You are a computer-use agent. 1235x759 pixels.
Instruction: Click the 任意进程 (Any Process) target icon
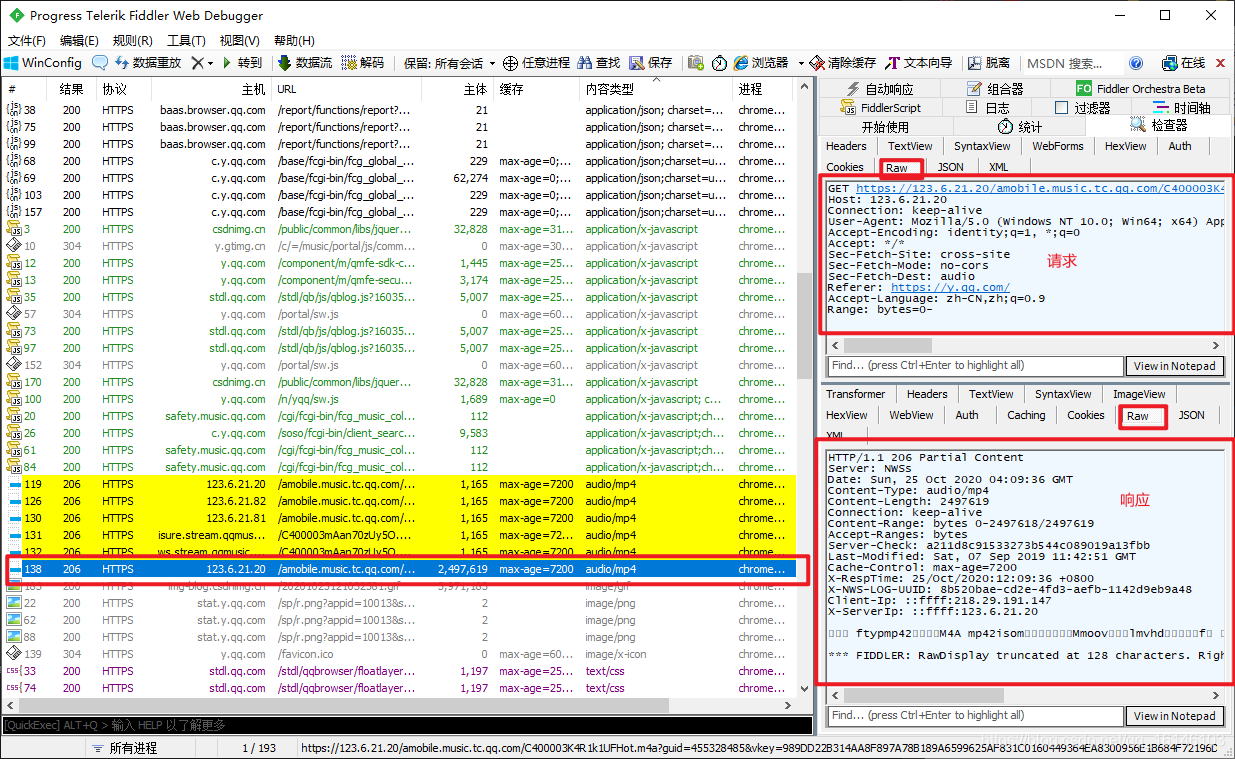510,62
